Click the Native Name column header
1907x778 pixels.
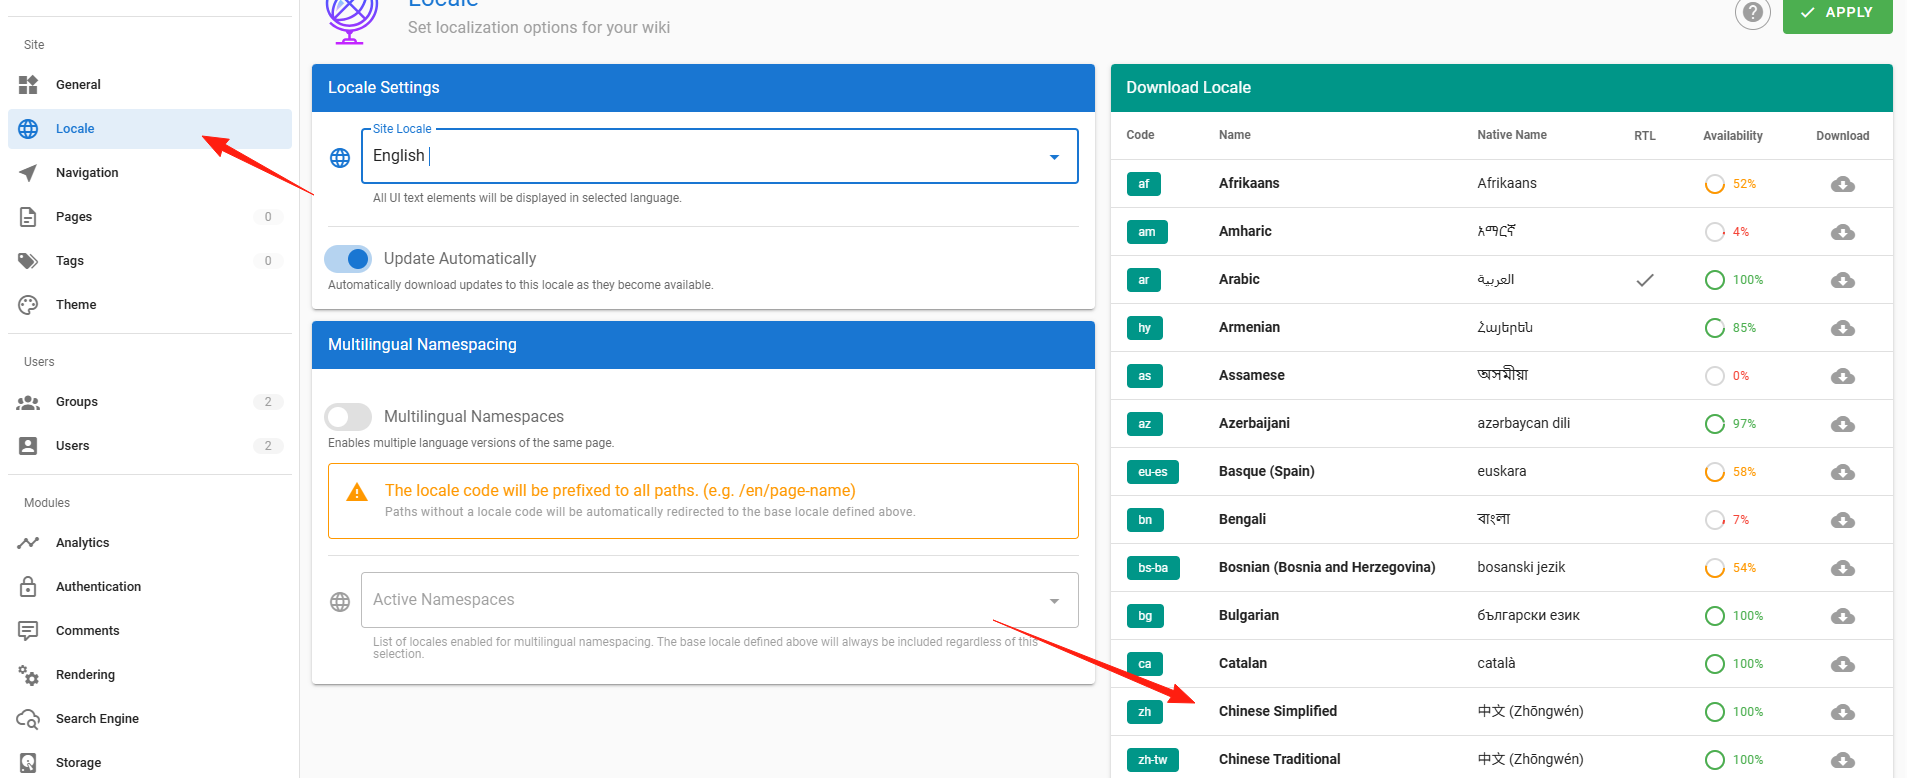click(x=1512, y=135)
